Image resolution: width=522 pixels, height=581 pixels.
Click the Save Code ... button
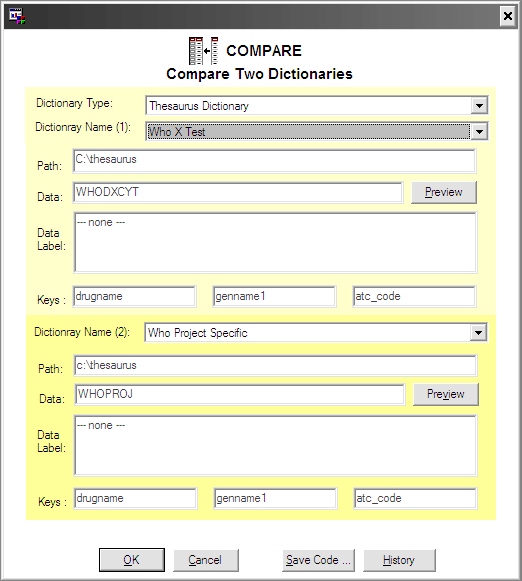[x=318, y=560]
